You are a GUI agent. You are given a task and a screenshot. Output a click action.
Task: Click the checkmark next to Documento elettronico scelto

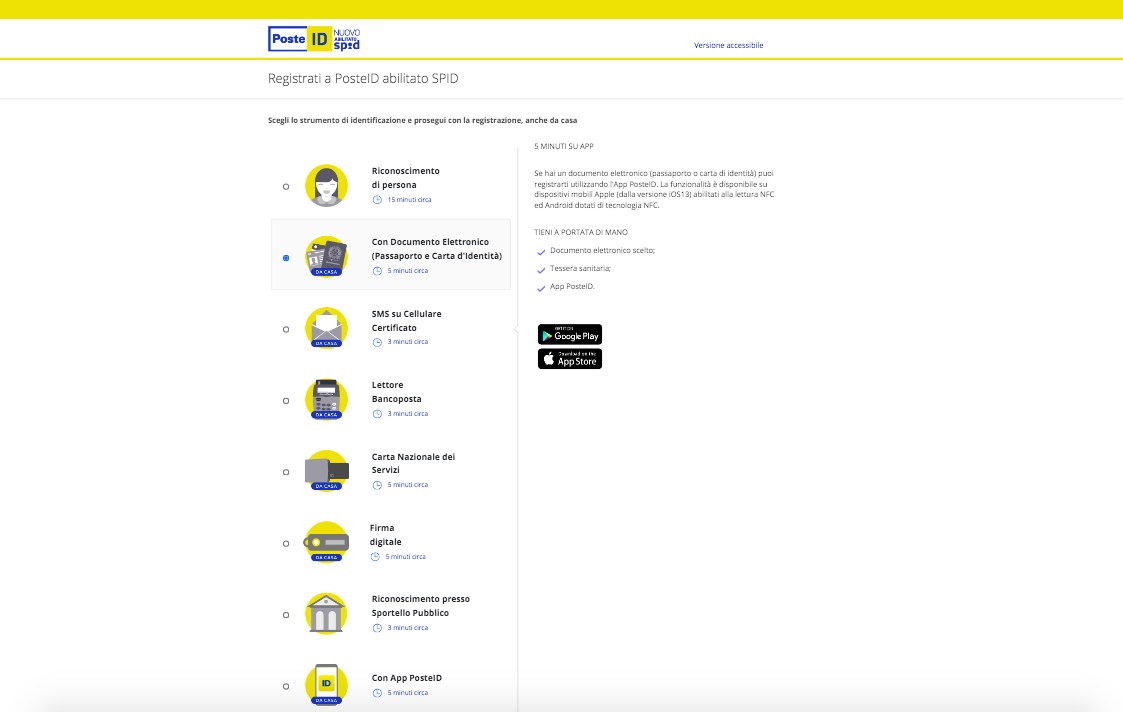click(x=541, y=252)
